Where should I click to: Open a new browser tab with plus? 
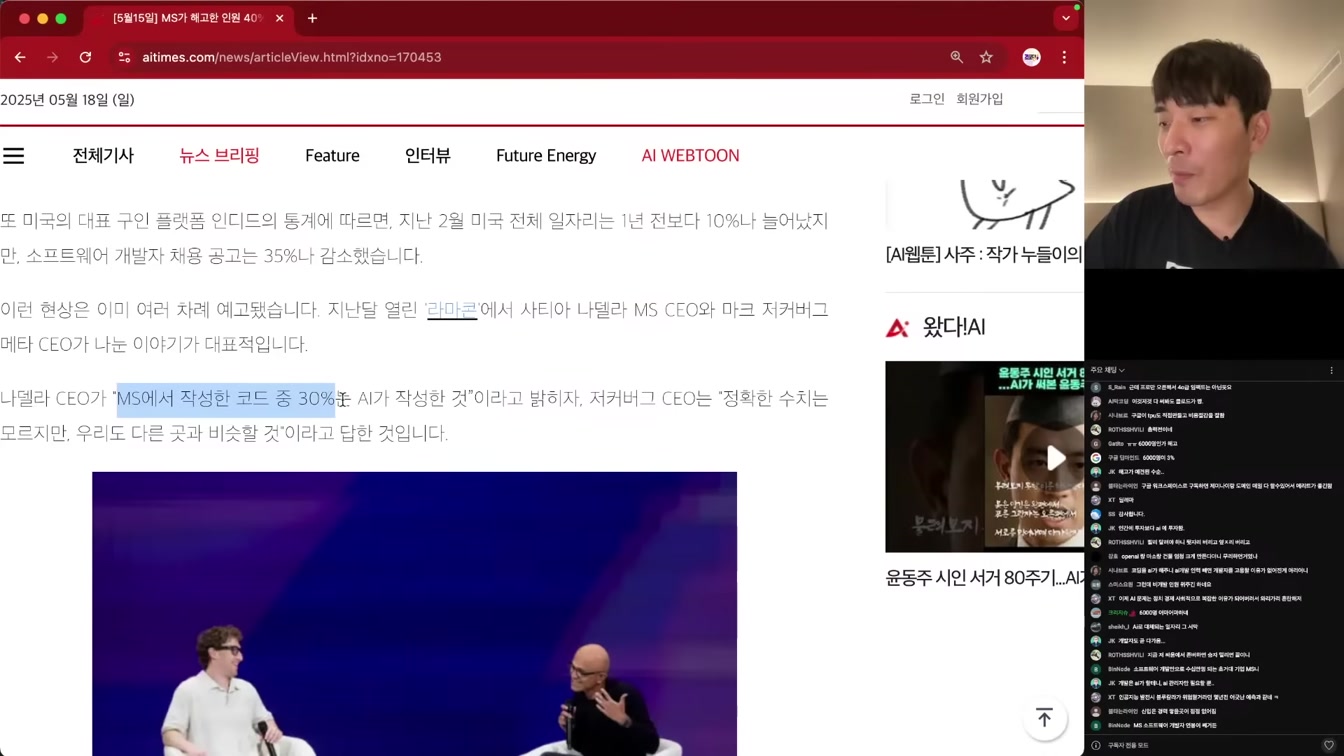click(x=312, y=18)
